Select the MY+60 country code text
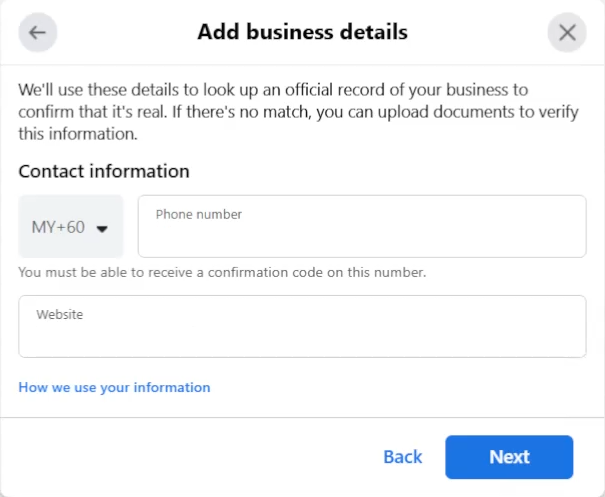The width and height of the screenshot is (605, 497). coord(58,227)
